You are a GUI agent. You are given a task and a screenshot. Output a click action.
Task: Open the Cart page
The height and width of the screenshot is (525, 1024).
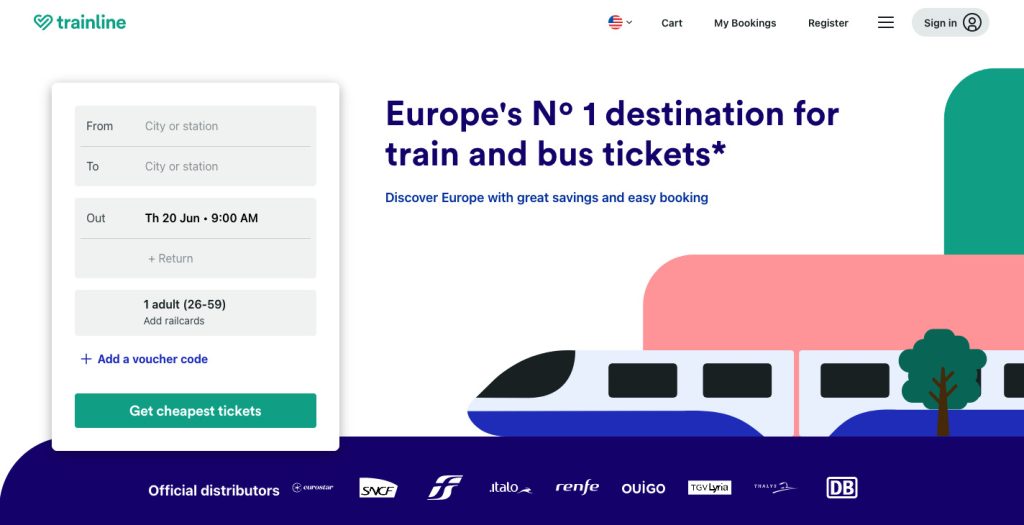671,23
